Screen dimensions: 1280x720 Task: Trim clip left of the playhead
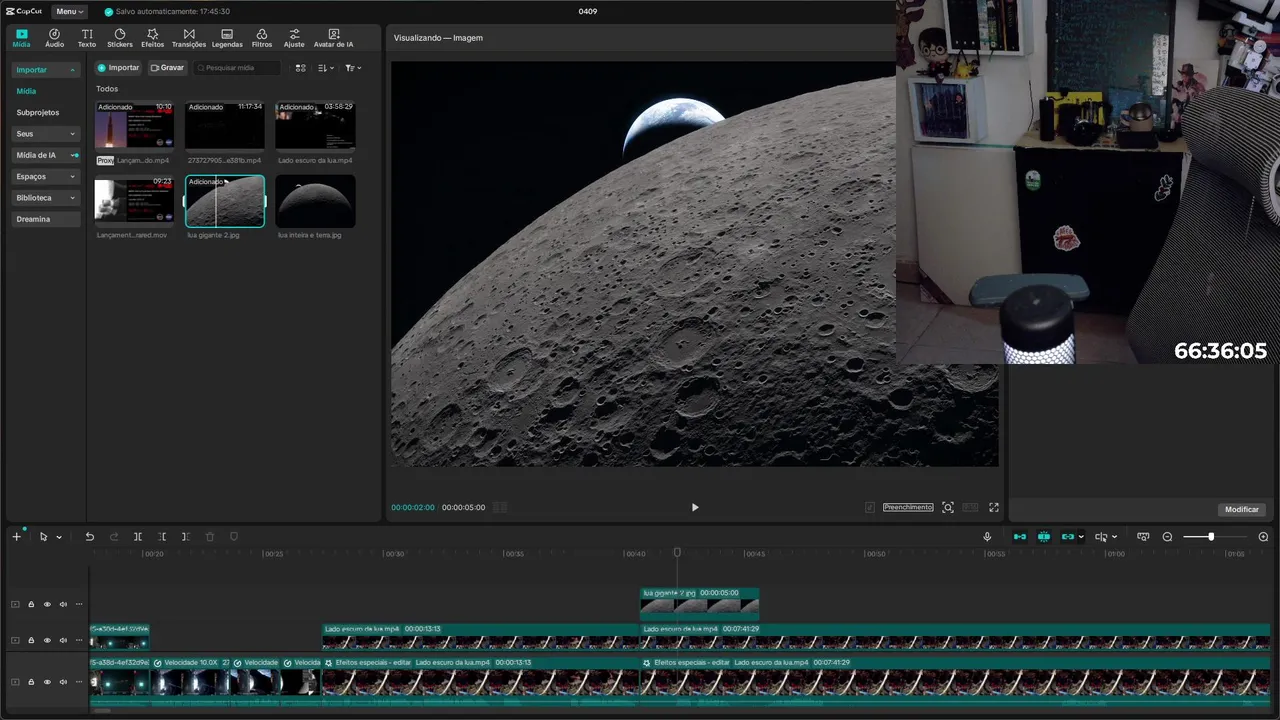tap(162, 537)
